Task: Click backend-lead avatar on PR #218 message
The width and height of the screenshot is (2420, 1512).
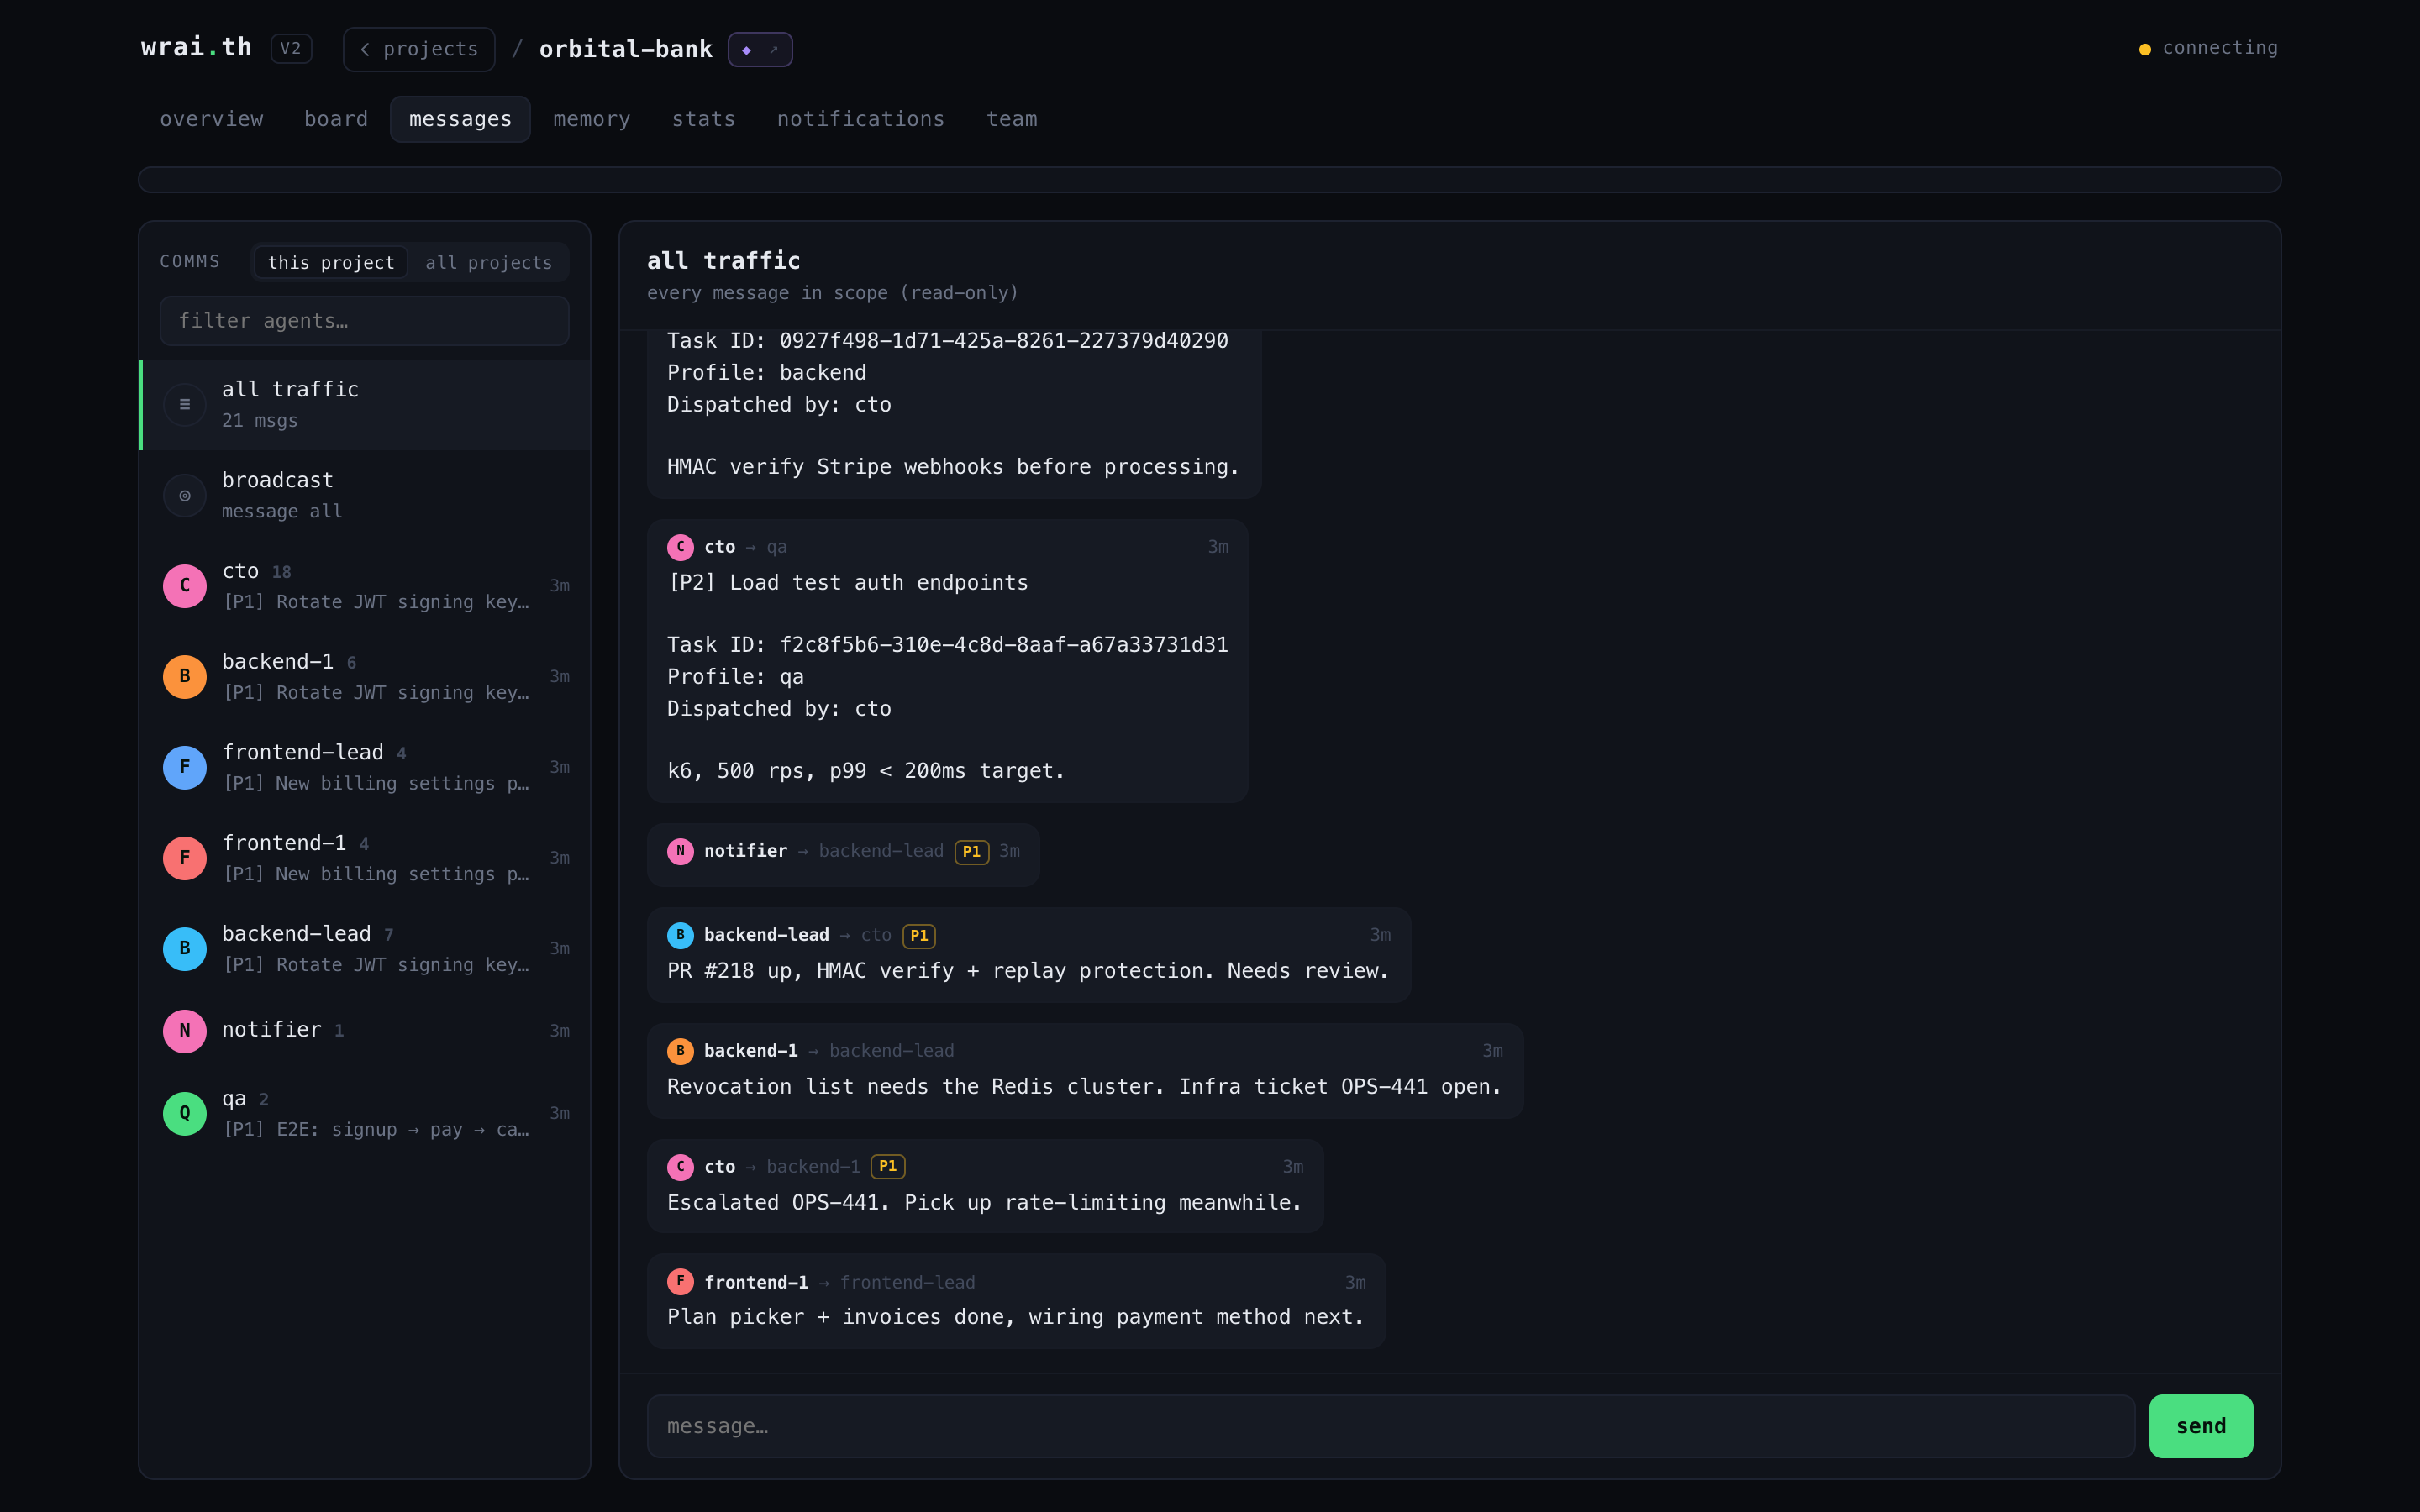Action: click(680, 935)
